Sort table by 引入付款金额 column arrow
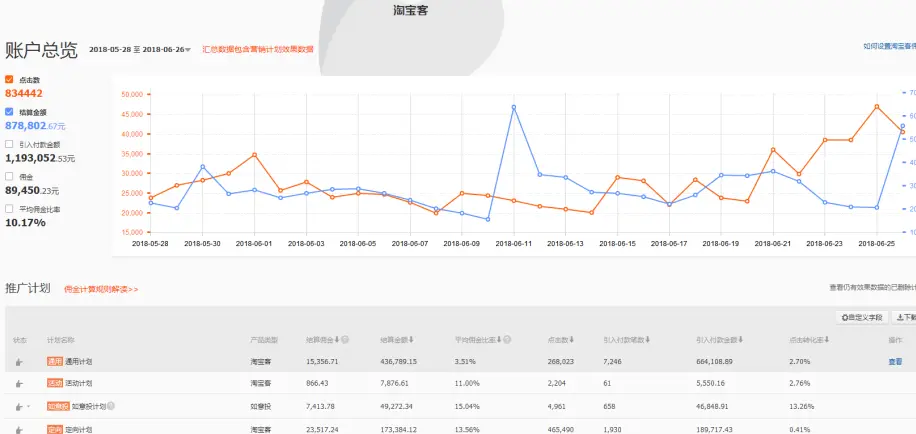The width and height of the screenshot is (916, 434). 745,339
